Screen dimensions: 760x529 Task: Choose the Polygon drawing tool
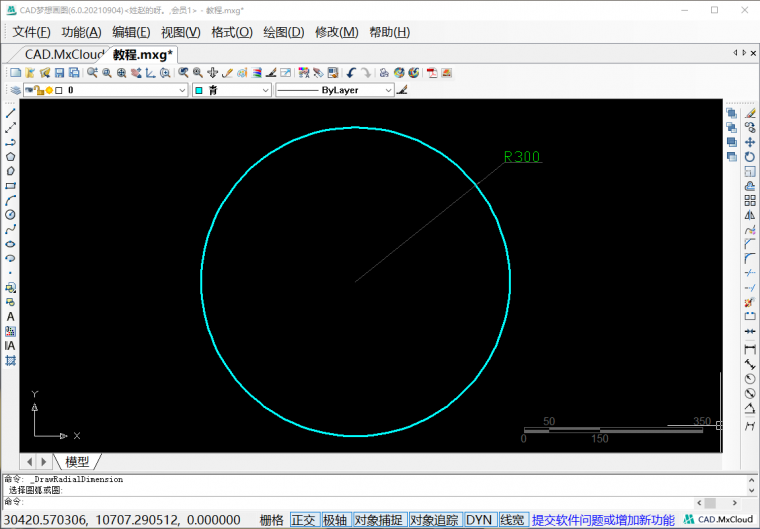10,157
